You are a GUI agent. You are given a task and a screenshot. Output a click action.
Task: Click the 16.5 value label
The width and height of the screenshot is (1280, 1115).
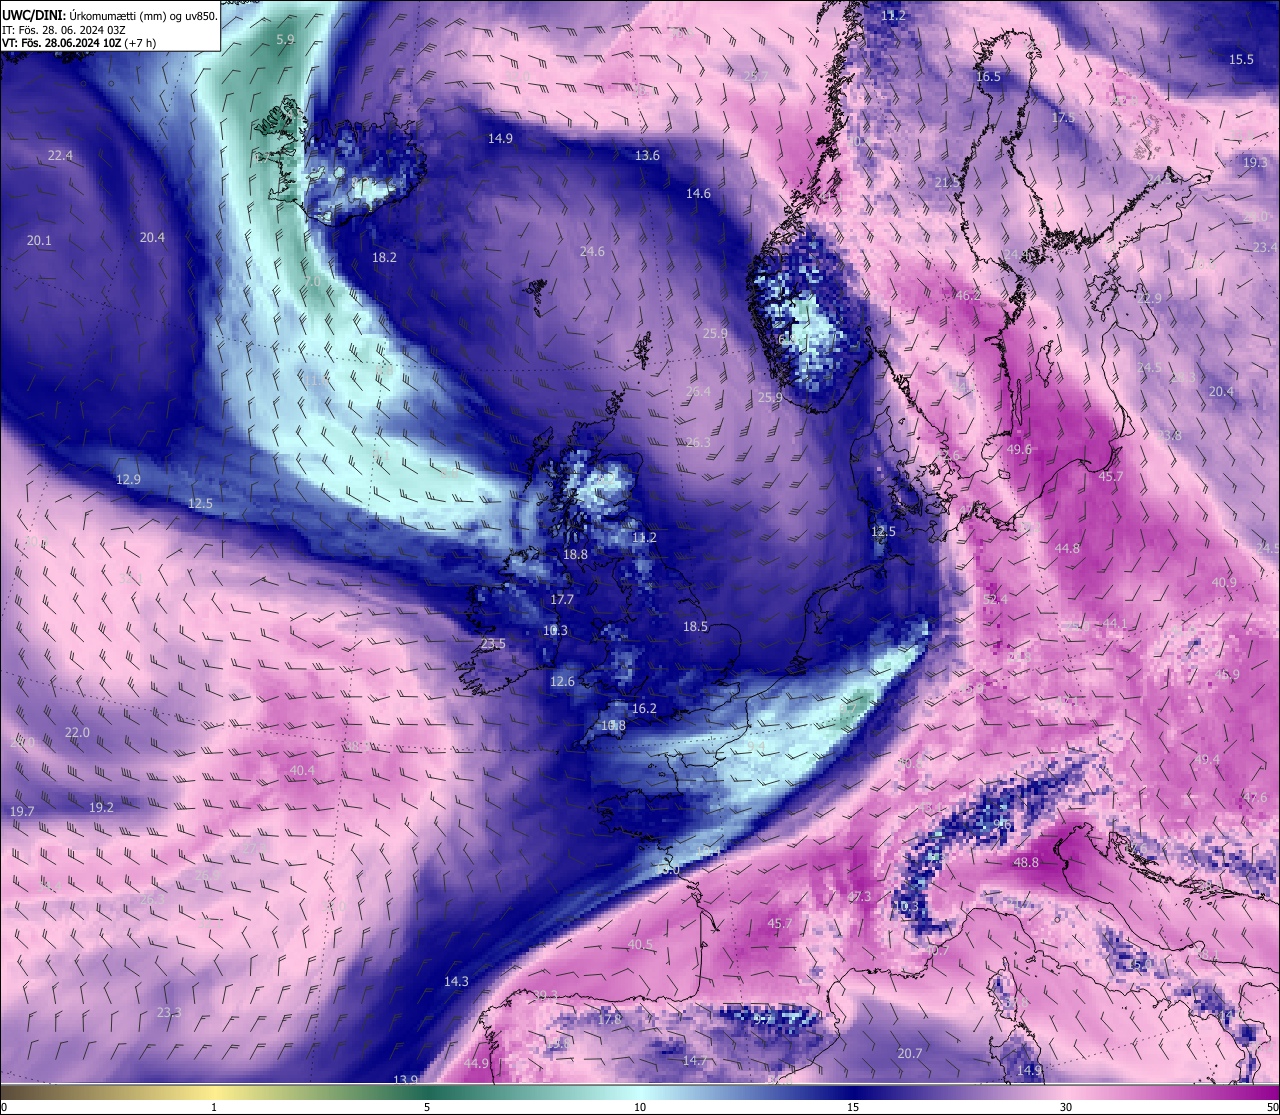(x=987, y=76)
